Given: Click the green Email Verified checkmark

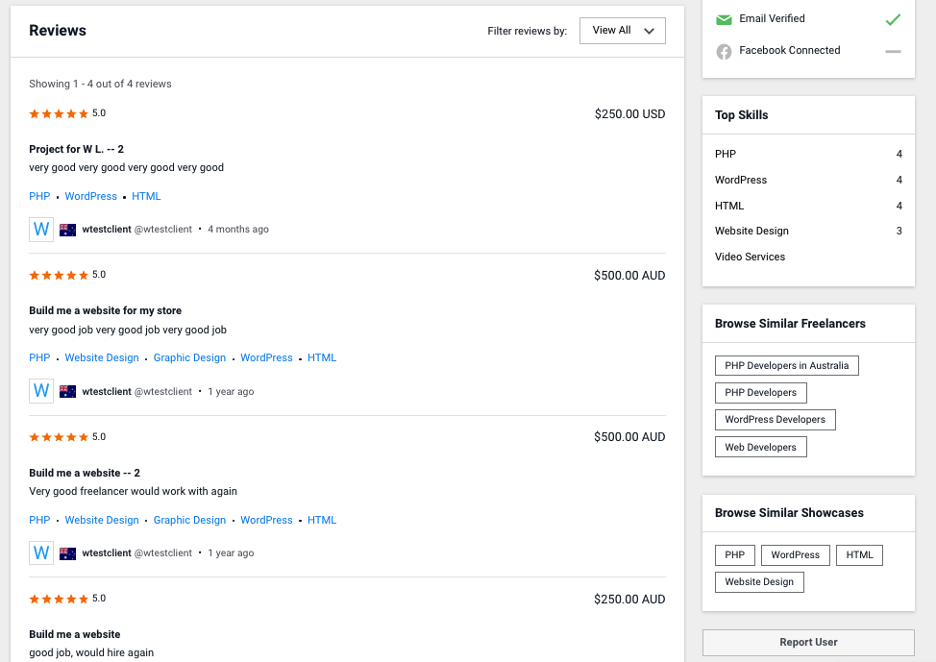Looking at the screenshot, I should 893,19.
